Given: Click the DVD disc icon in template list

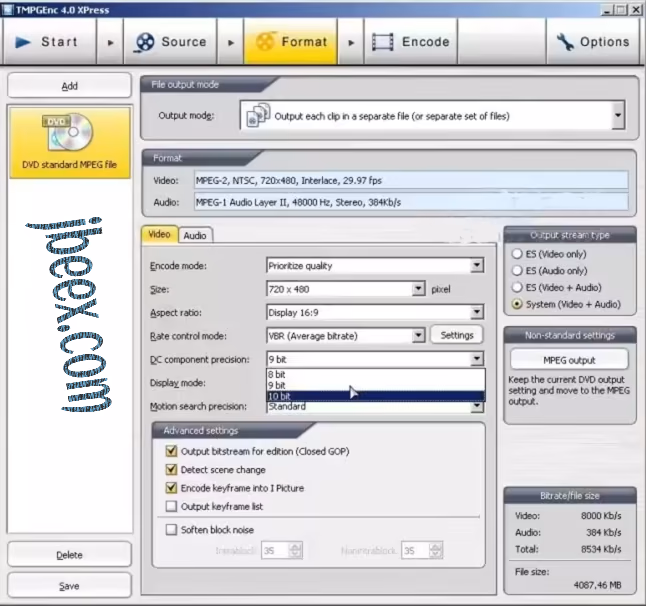Looking at the screenshot, I should click(x=69, y=132).
